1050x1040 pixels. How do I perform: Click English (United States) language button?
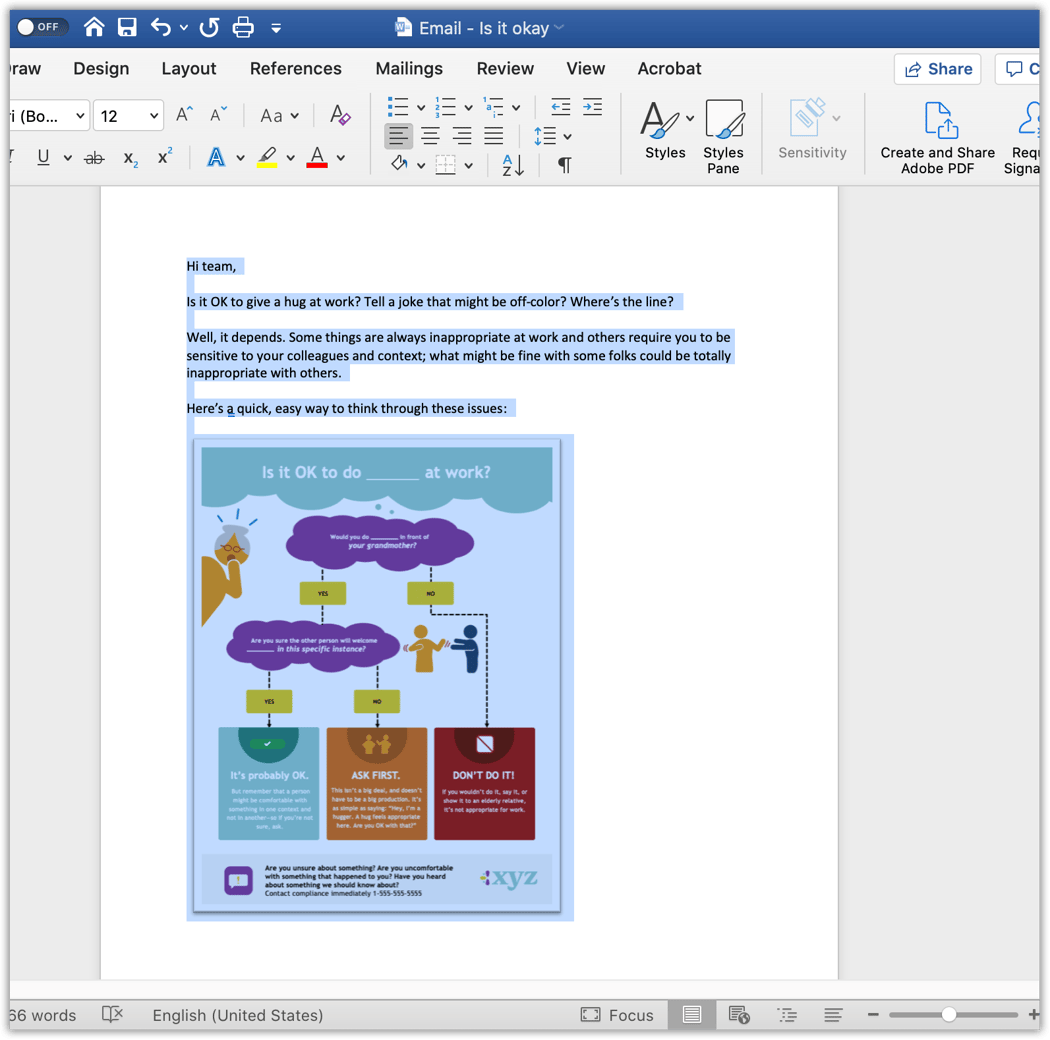[x=237, y=1015]
